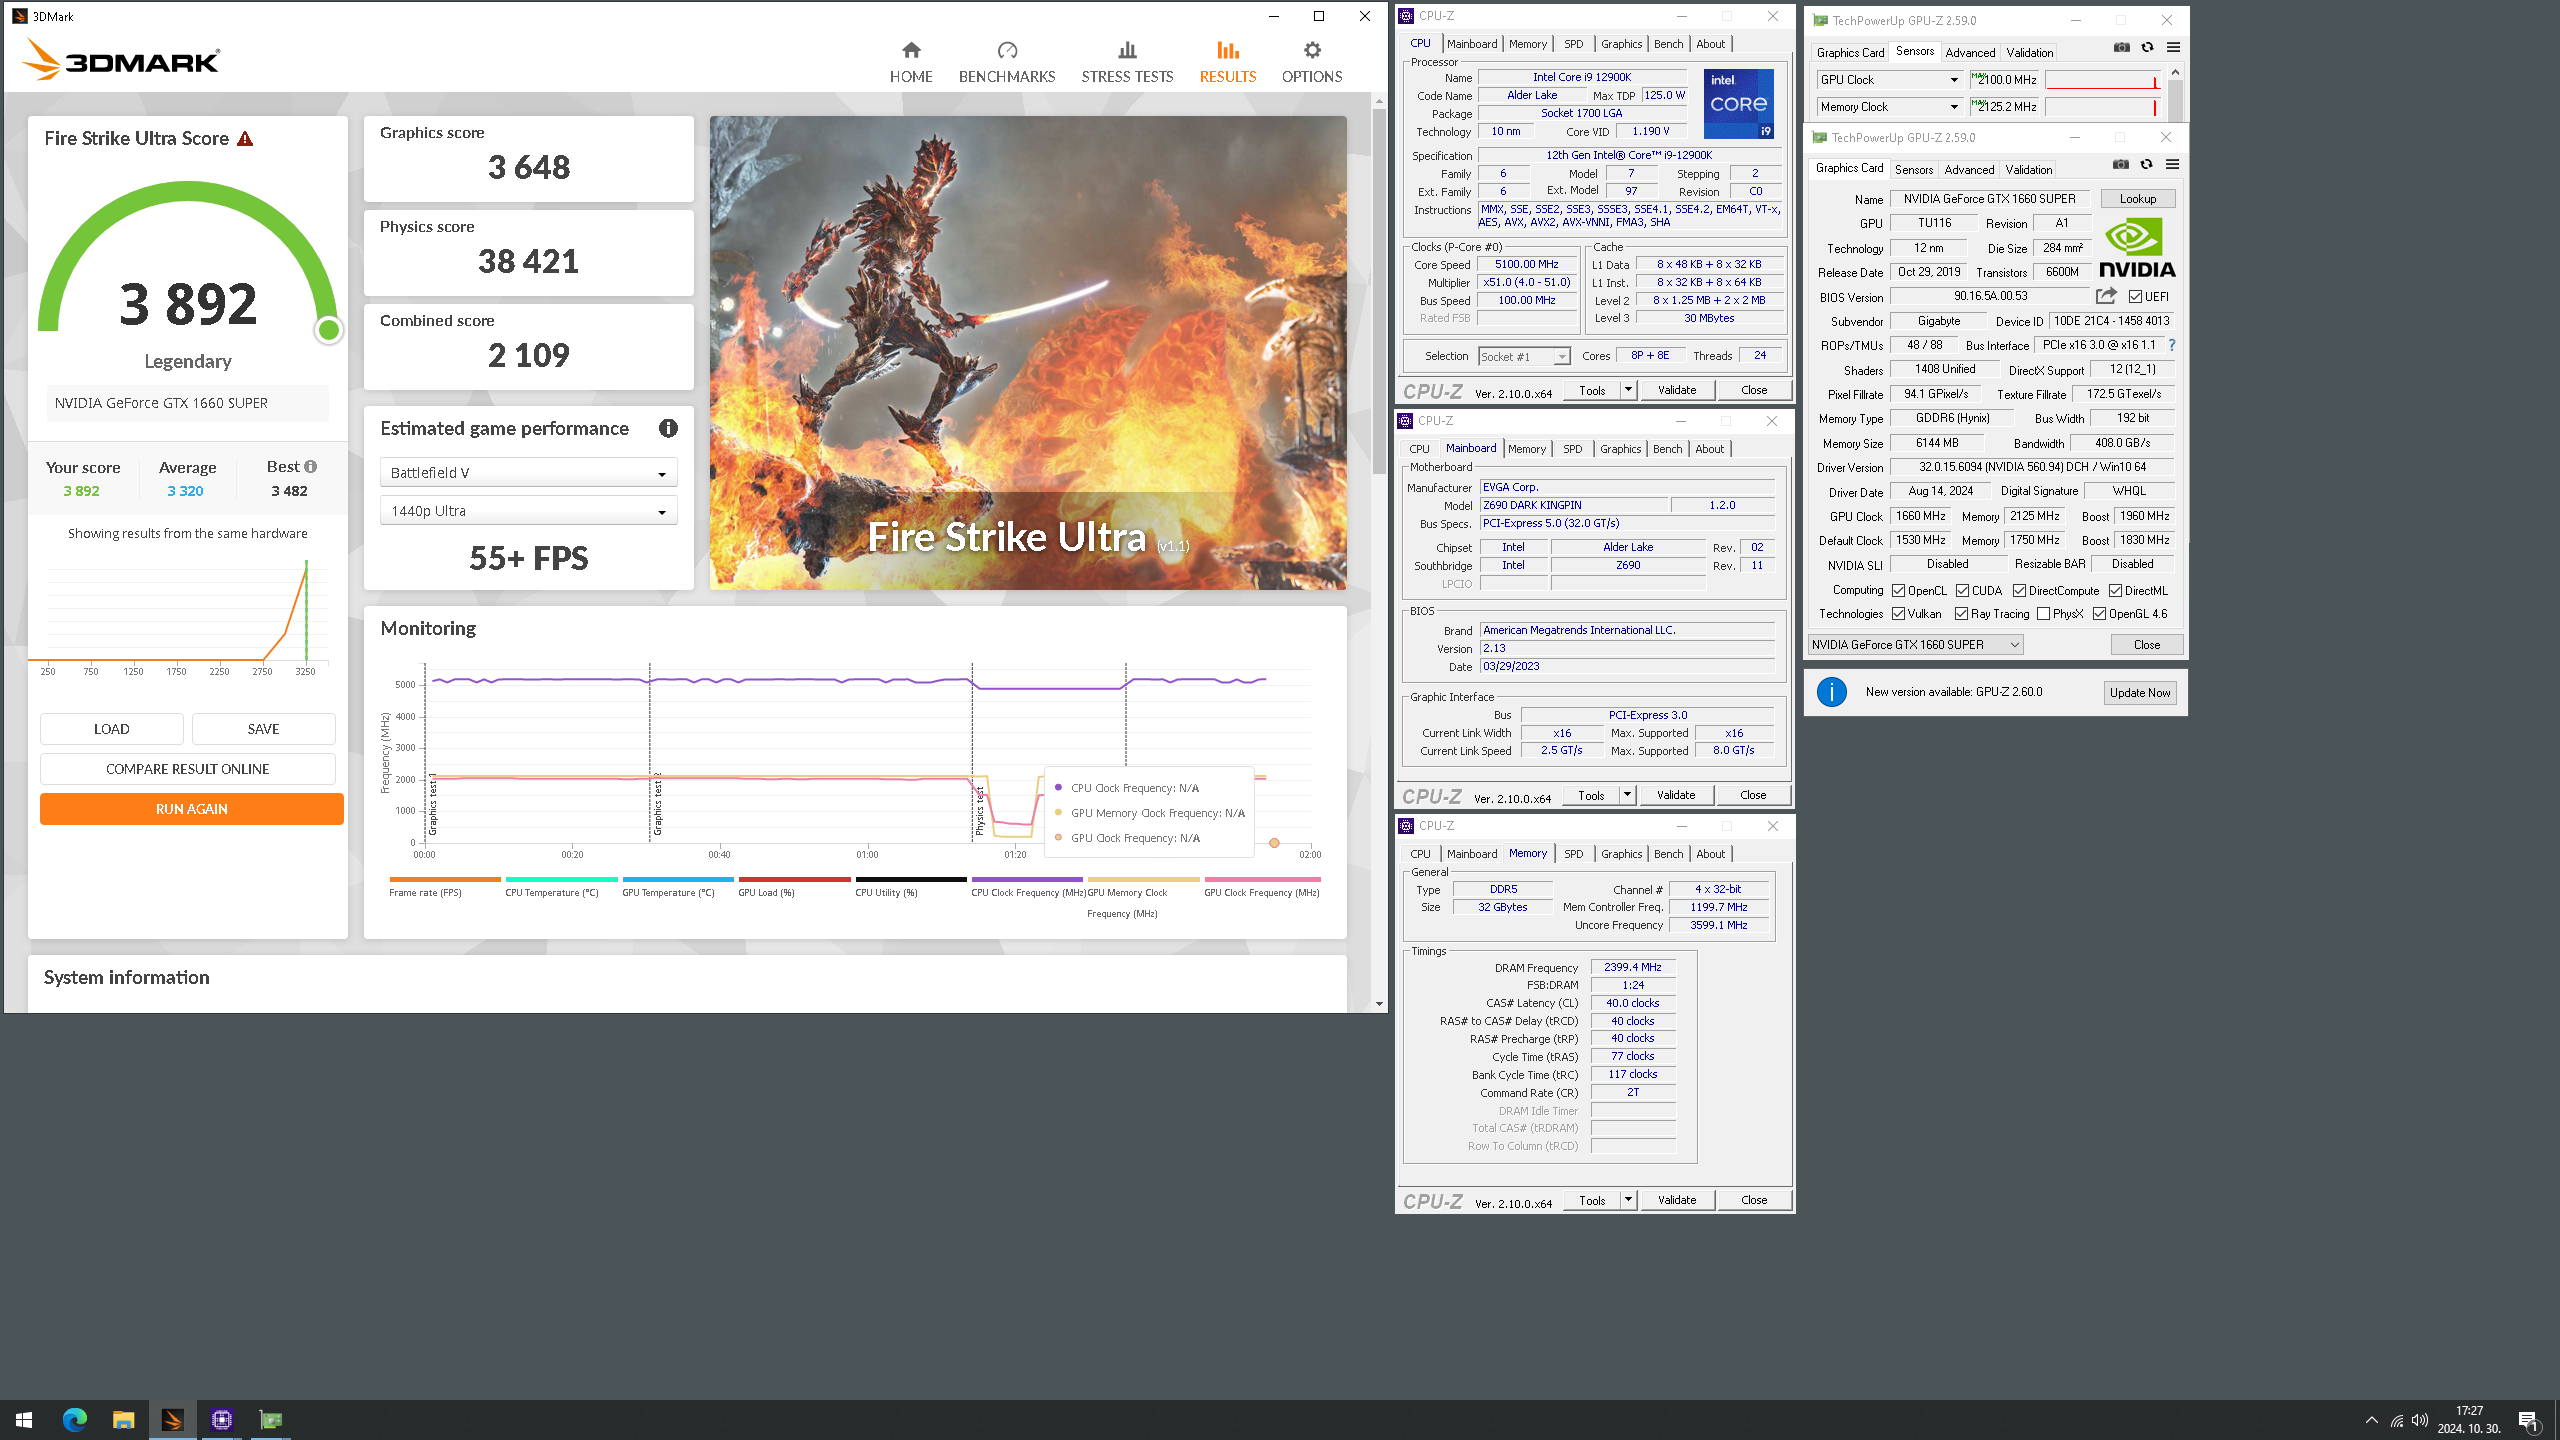This screenshot has width=2560, height=1440.
Task: Click the Frame rate (FPS) legend color bar
Action: point(445,880)
